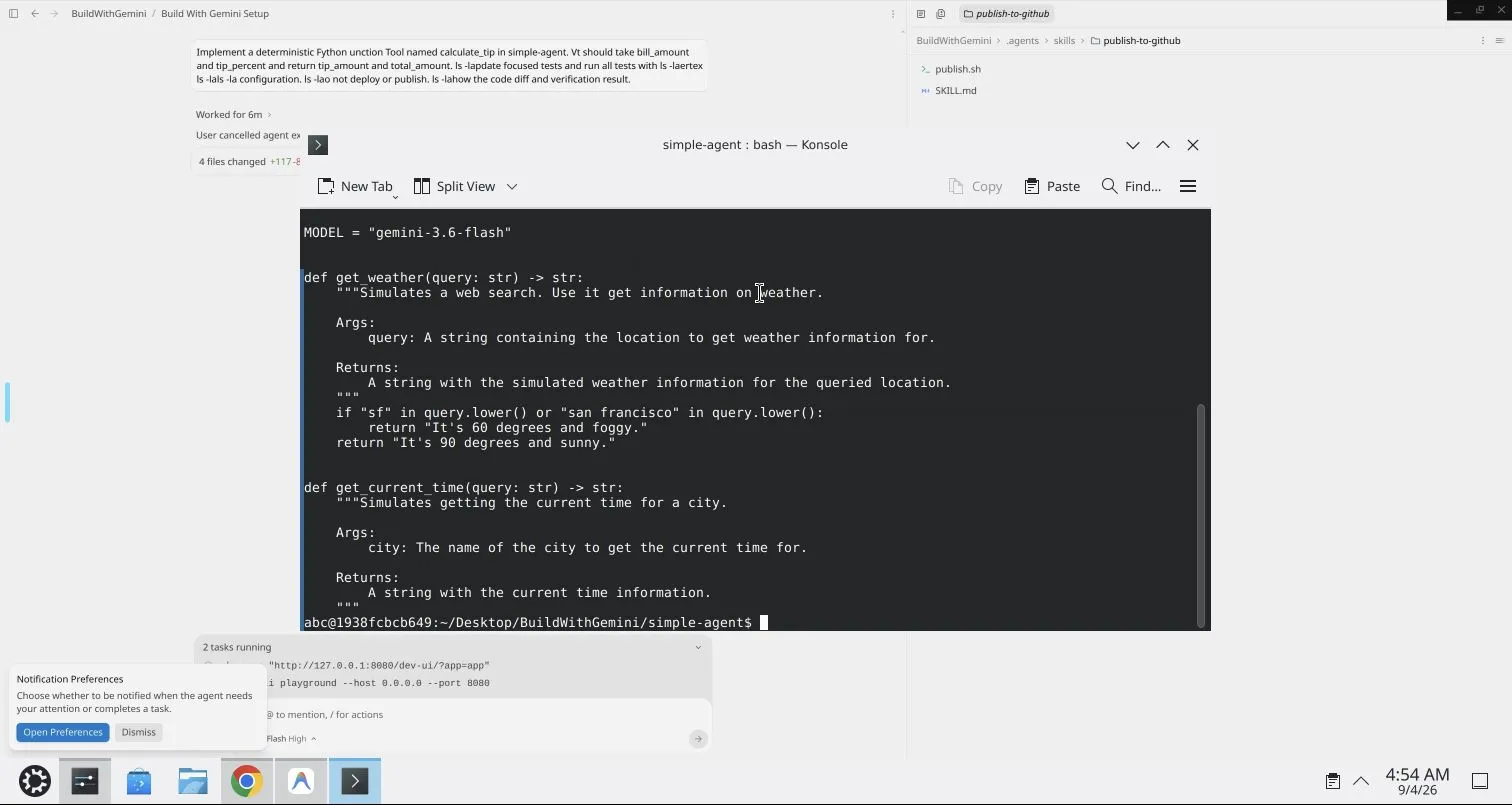Click the Konsole terminal window icon
This screenshot has width=1512, height=805.
318,145
